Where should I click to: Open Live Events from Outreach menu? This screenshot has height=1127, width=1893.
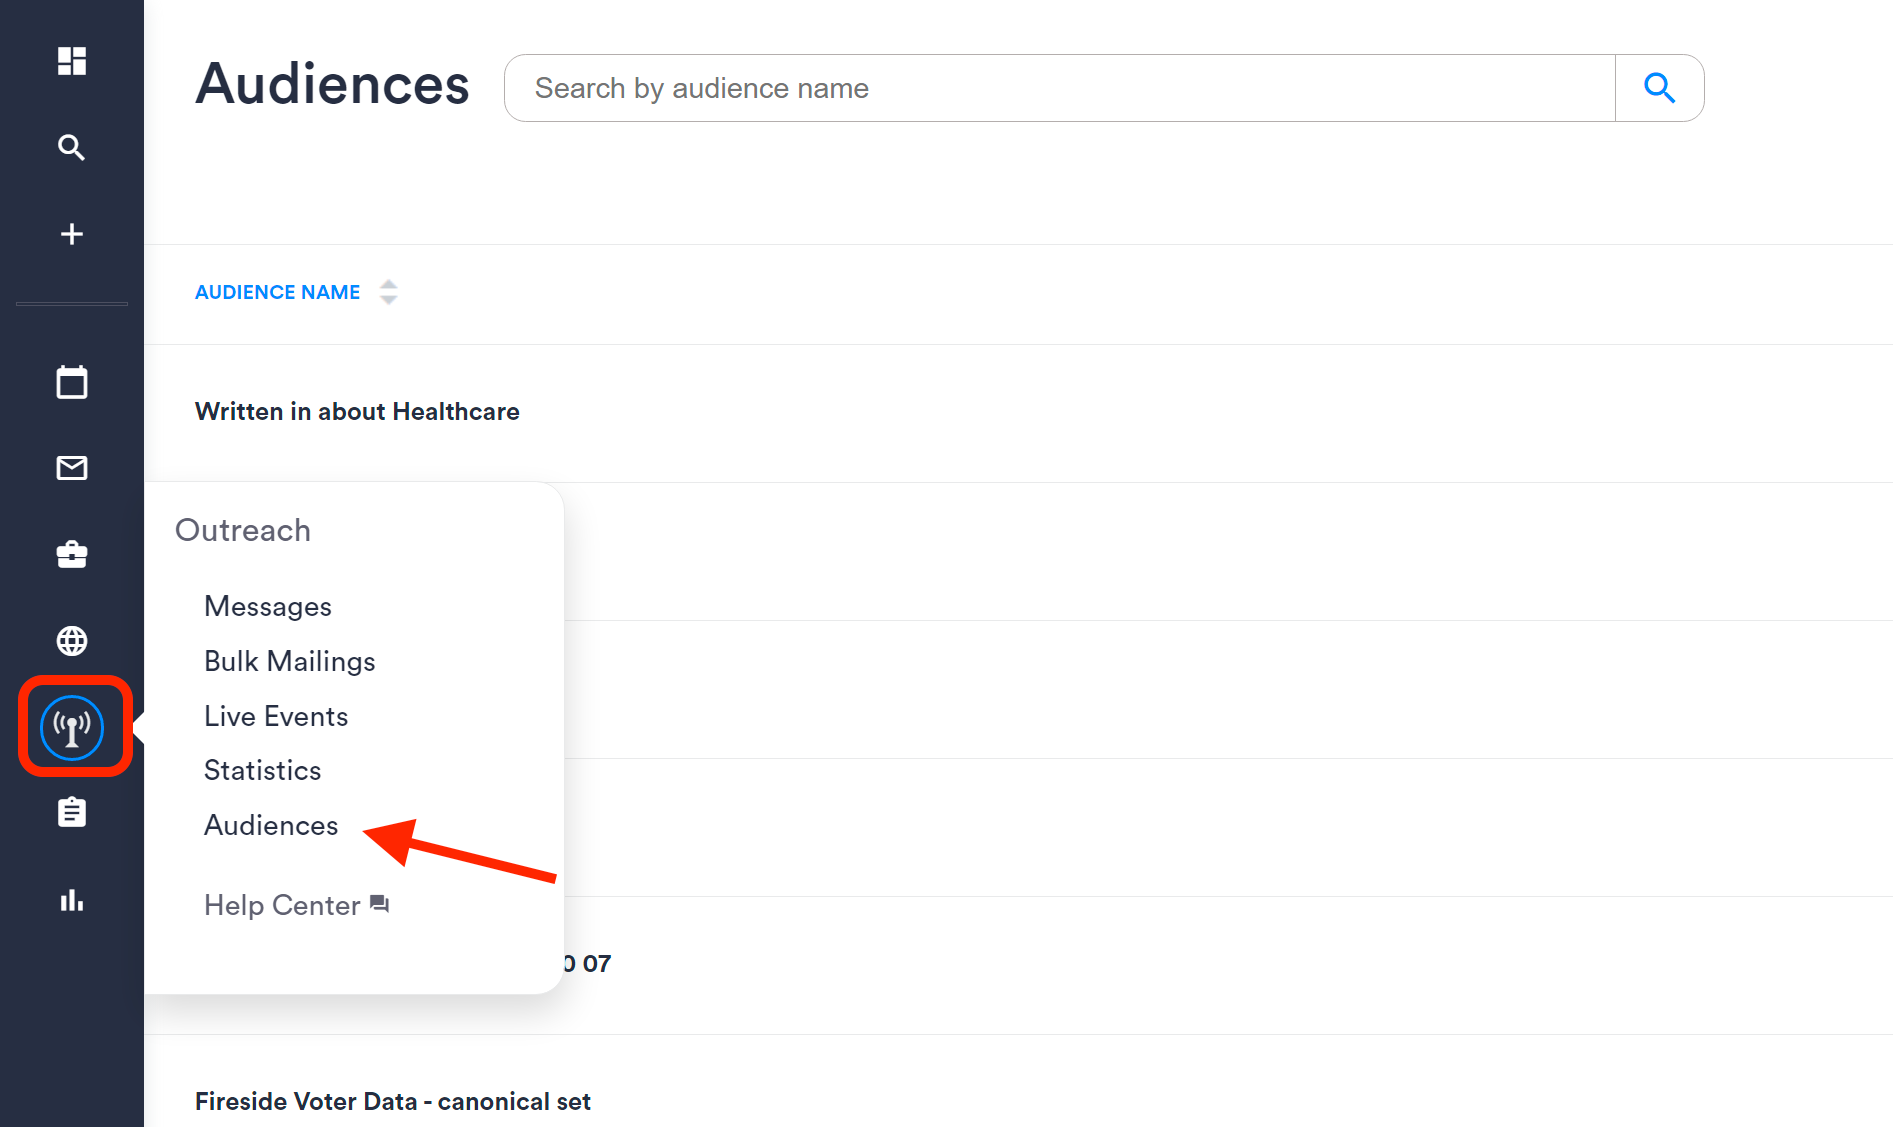pos(276,716)
